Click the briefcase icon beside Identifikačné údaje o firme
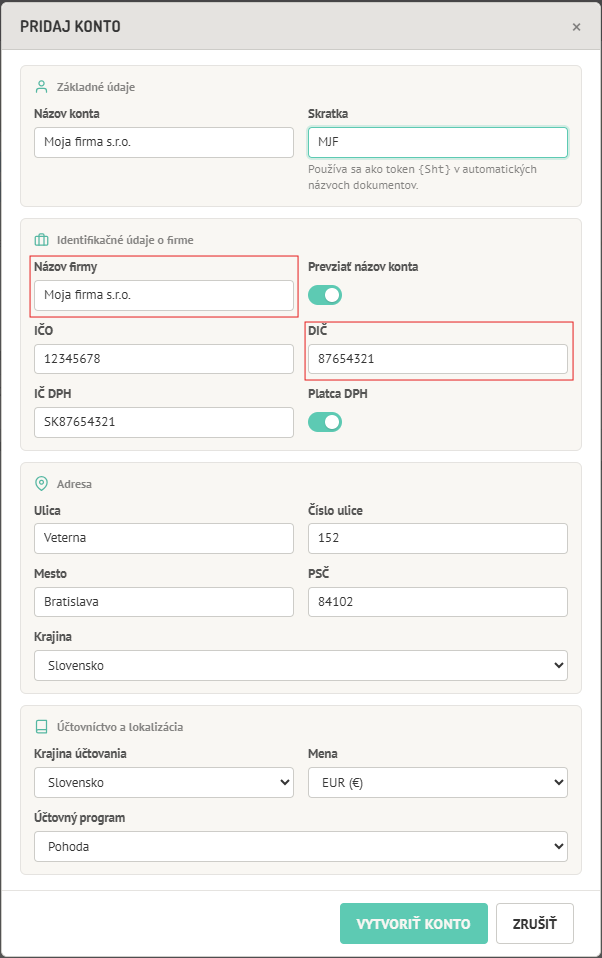This screenshot has width=602, height=958. 41,240
